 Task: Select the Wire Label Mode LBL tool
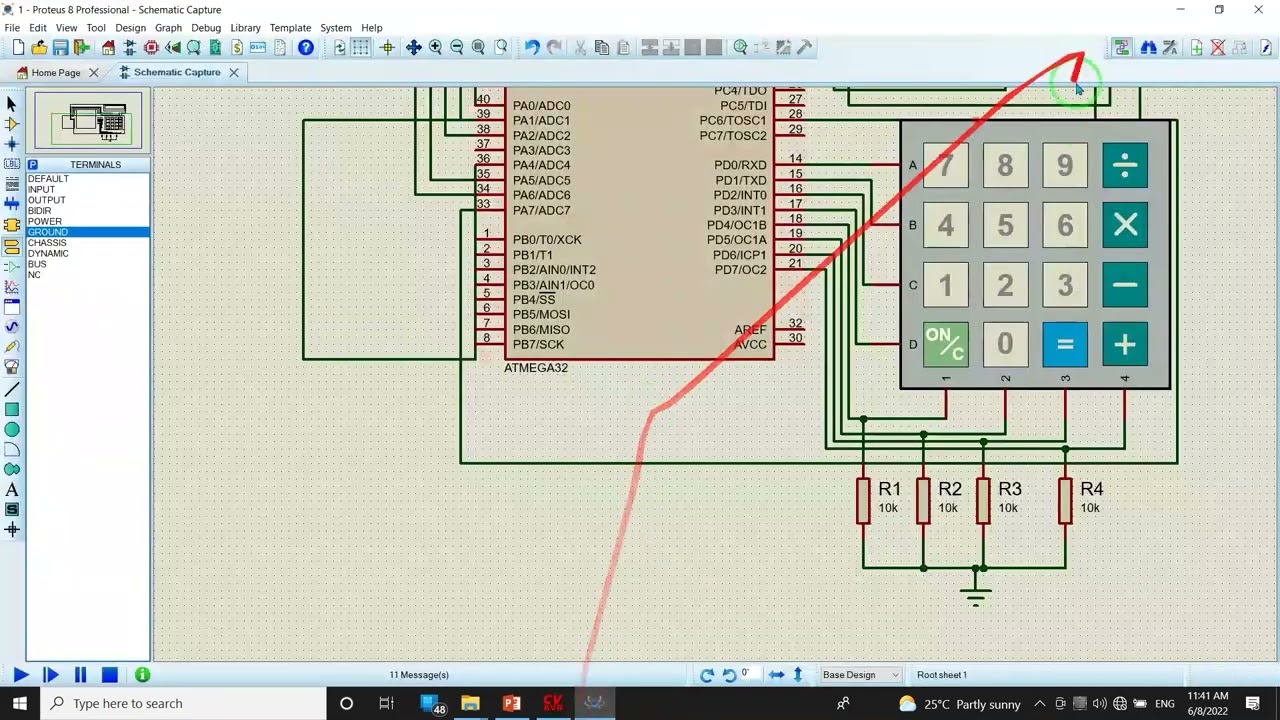[12, 164]
